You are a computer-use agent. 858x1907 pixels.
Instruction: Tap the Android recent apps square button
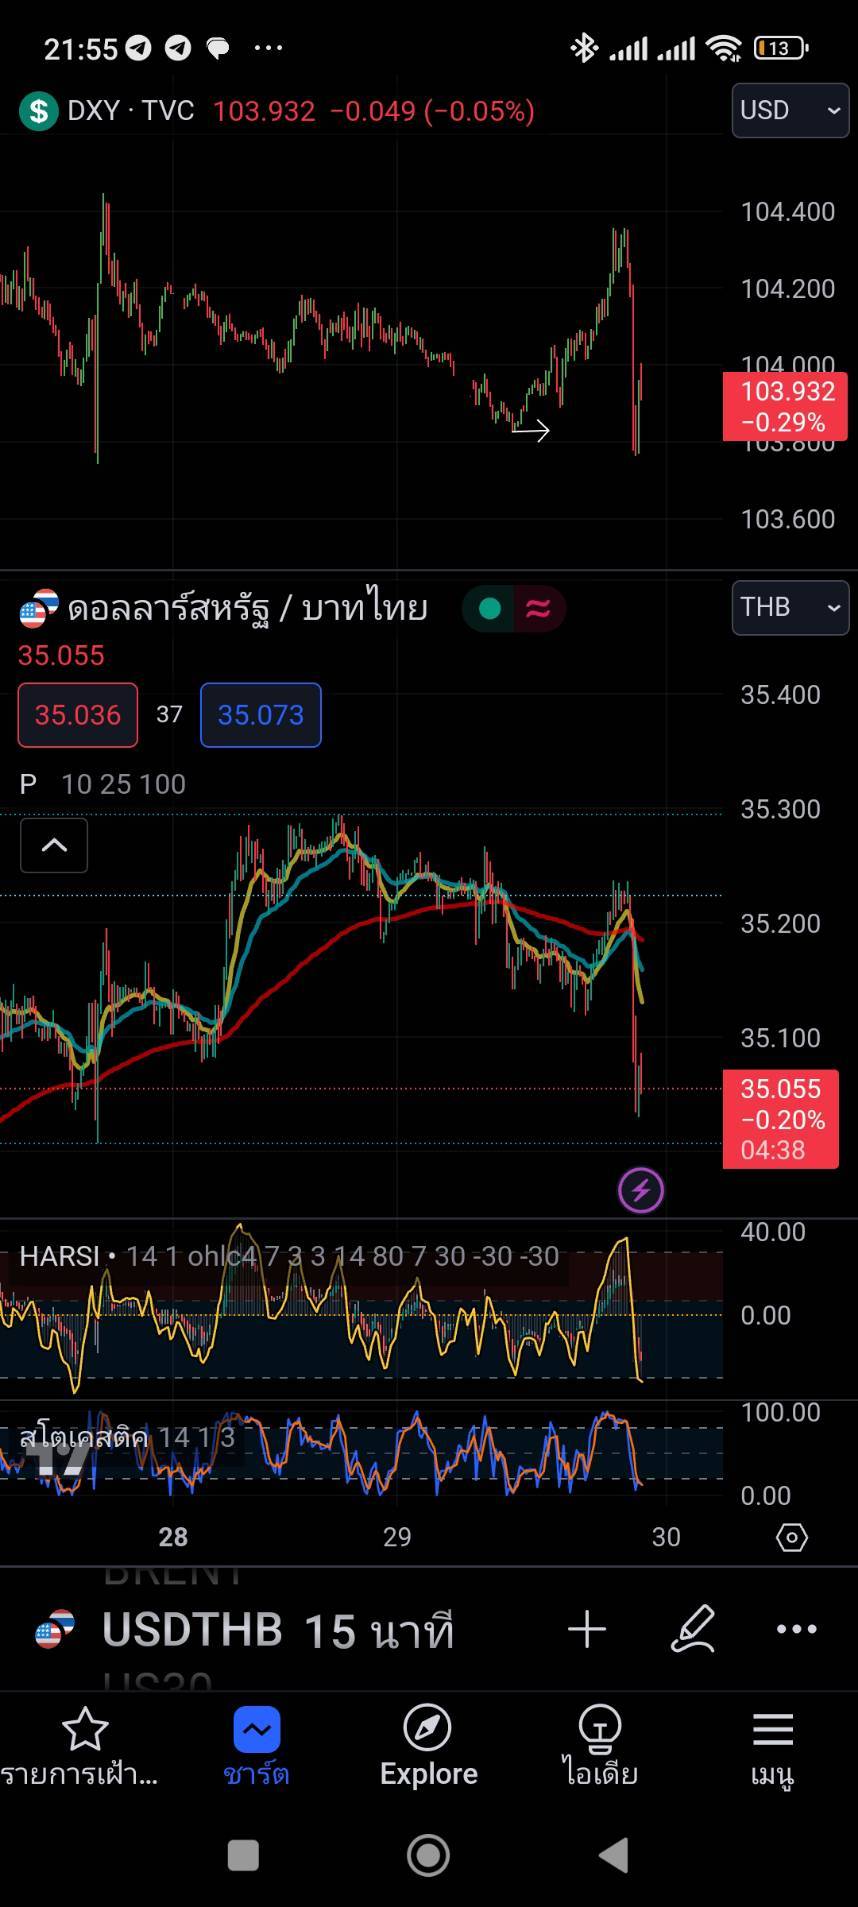pyautogui.click(x=243, y=1855)
